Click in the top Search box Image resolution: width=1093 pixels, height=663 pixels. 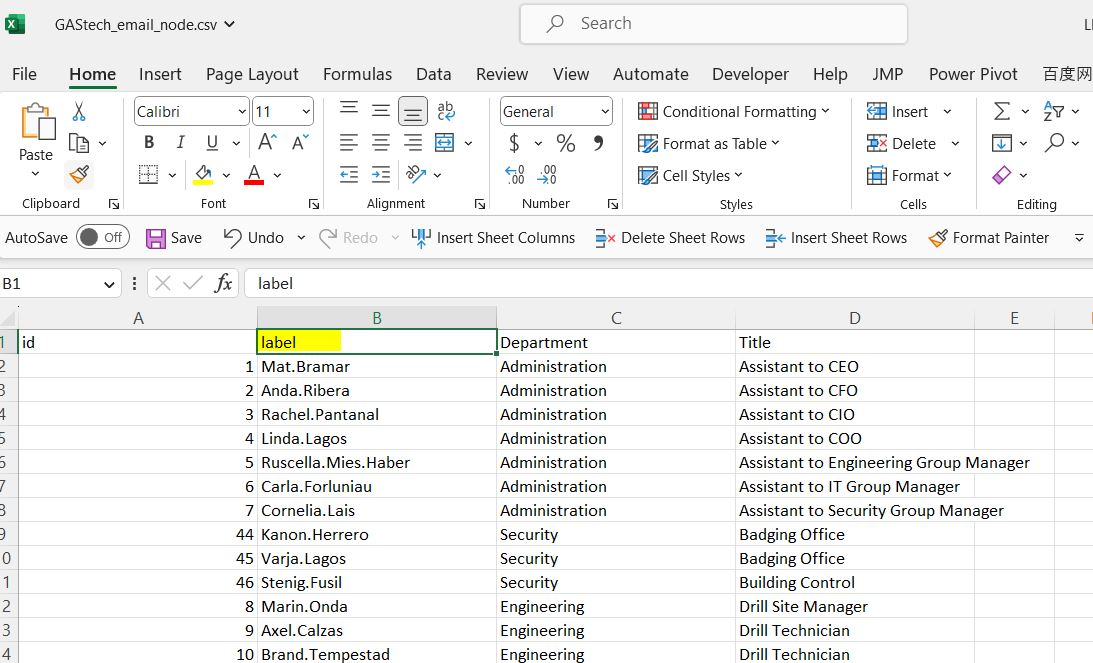713,23
